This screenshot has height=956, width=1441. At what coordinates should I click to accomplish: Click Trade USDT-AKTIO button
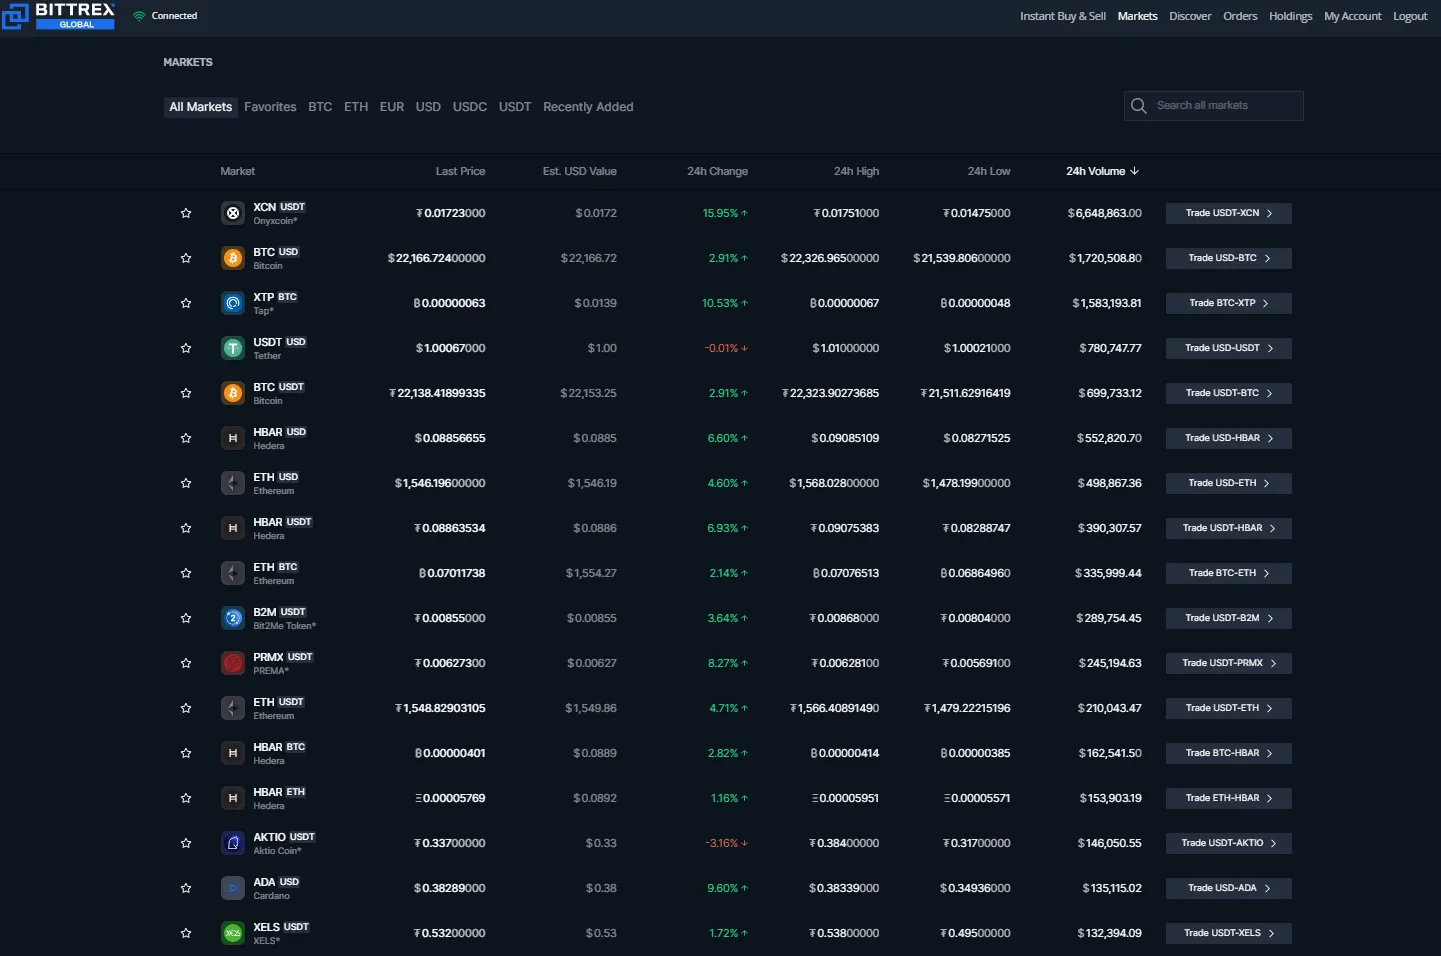pyautogui.click(x=1229, y=843)
